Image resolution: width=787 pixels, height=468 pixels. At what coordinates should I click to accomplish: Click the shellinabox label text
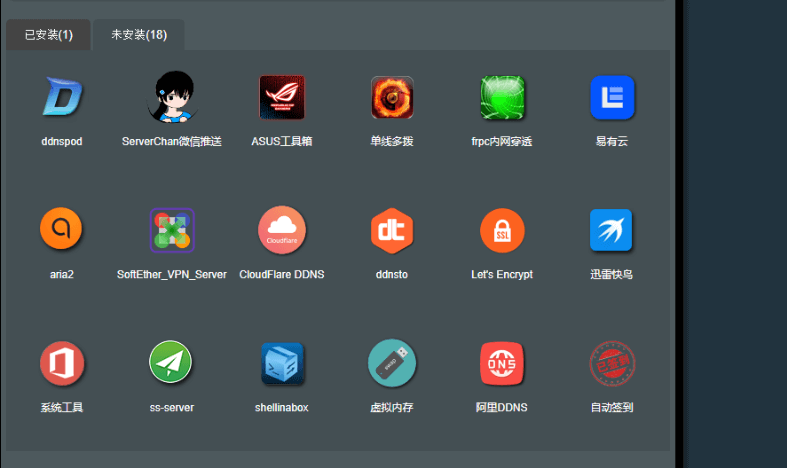(x=282, y=407)
